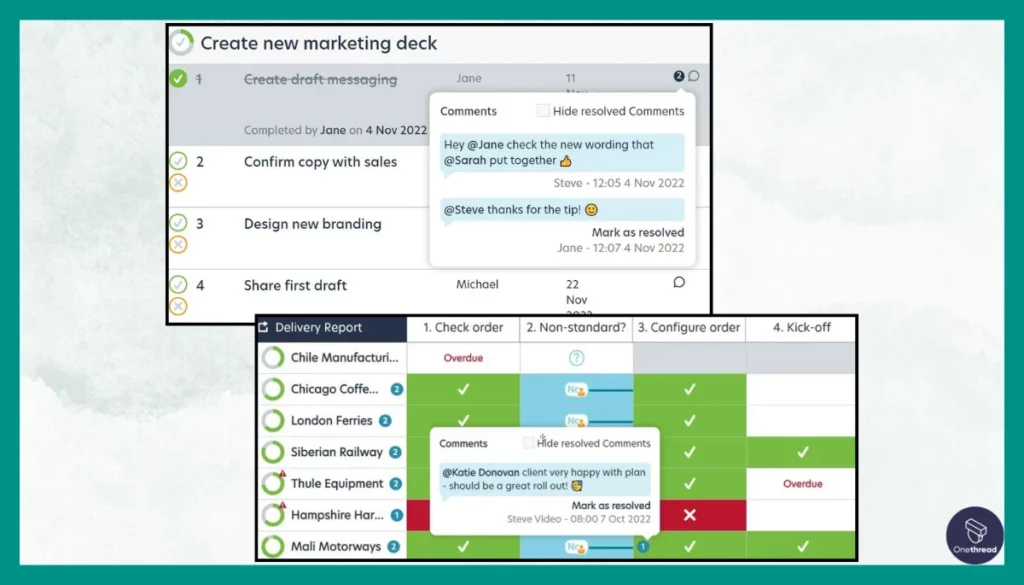
Task: Toggle Hide resolved Comments in Delivery Report popup
Action: tap(528, 443)
